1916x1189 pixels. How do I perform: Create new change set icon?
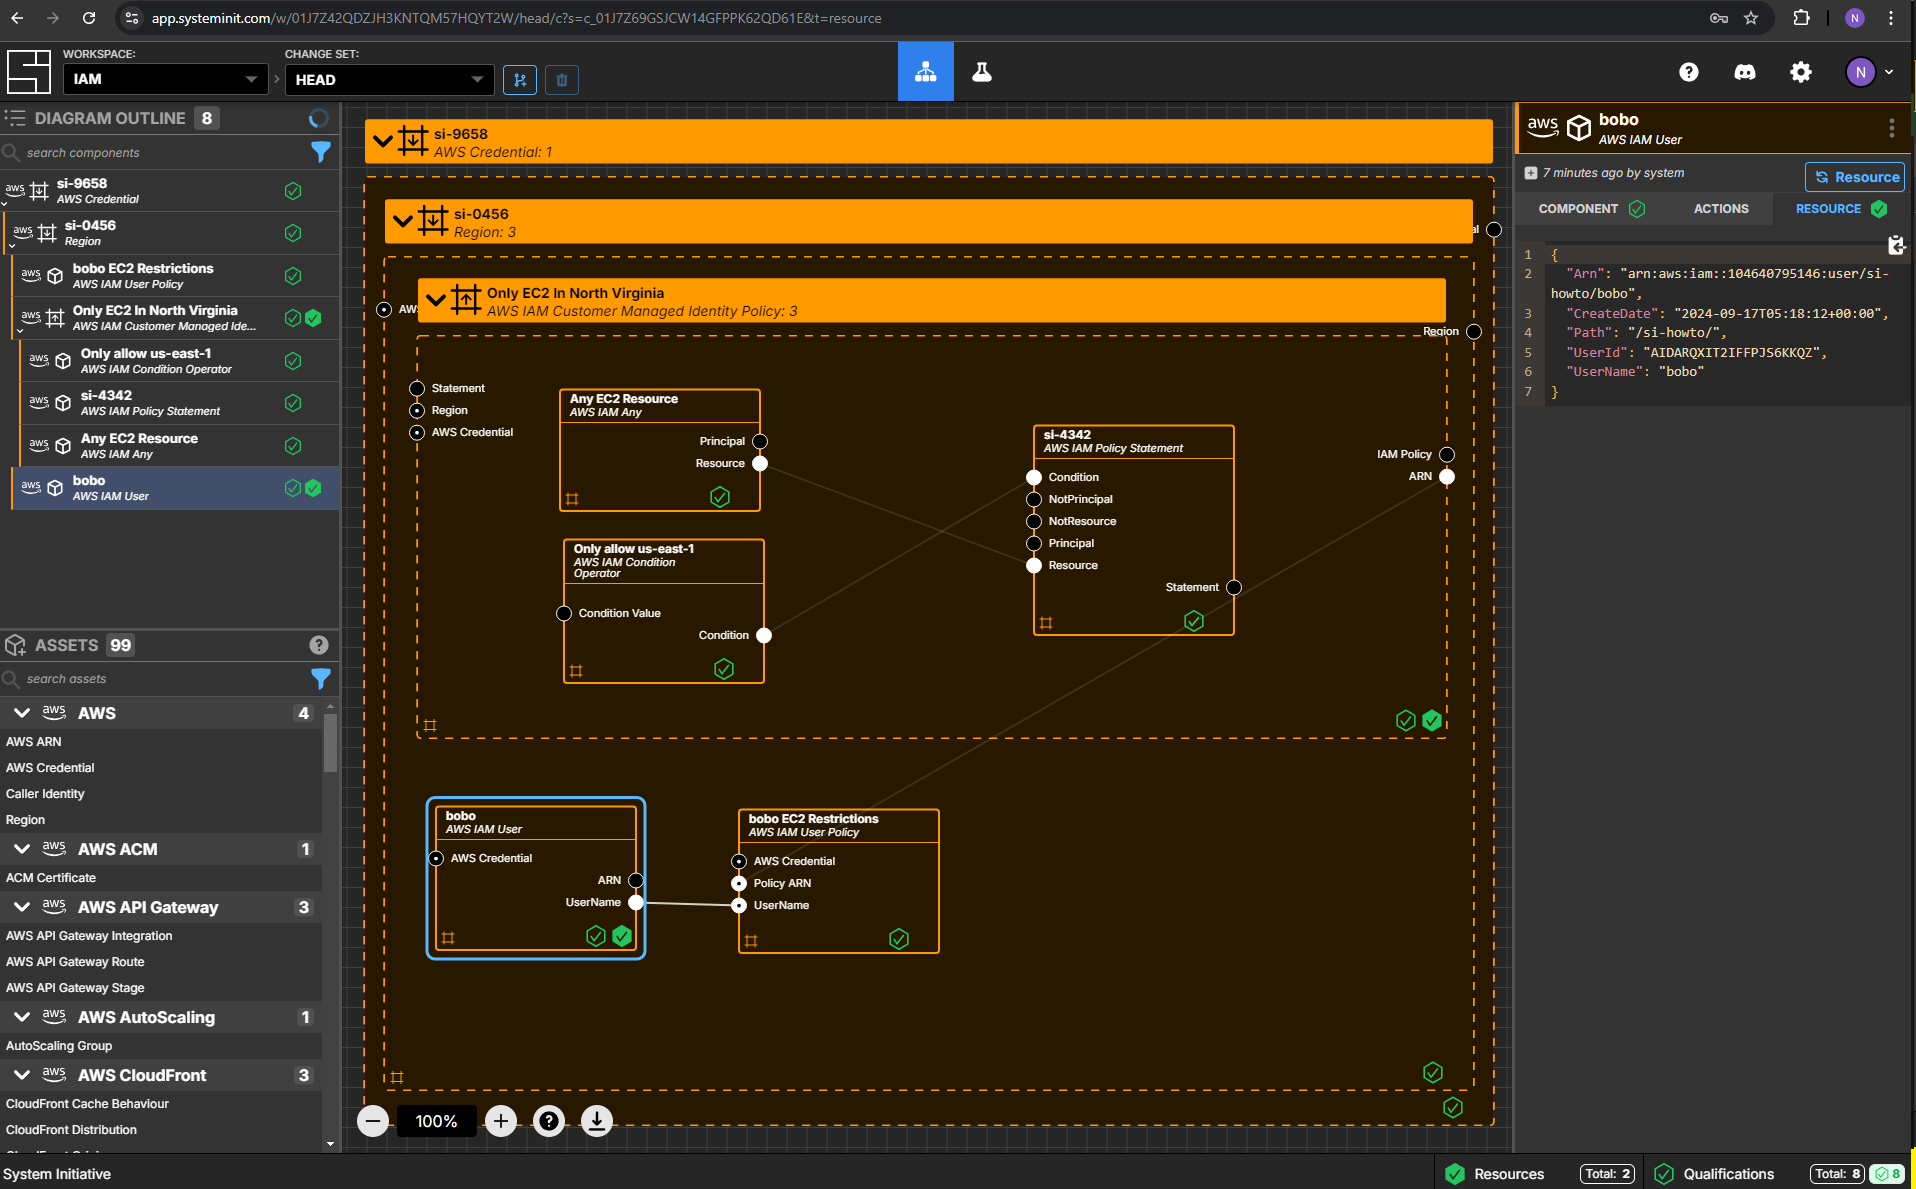point(520,80)
